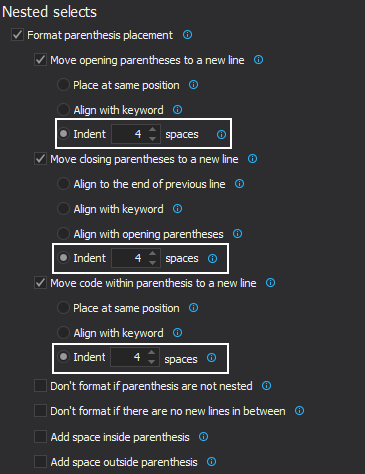Open info icon next to Align to the end of previous line

pos(239,184)
